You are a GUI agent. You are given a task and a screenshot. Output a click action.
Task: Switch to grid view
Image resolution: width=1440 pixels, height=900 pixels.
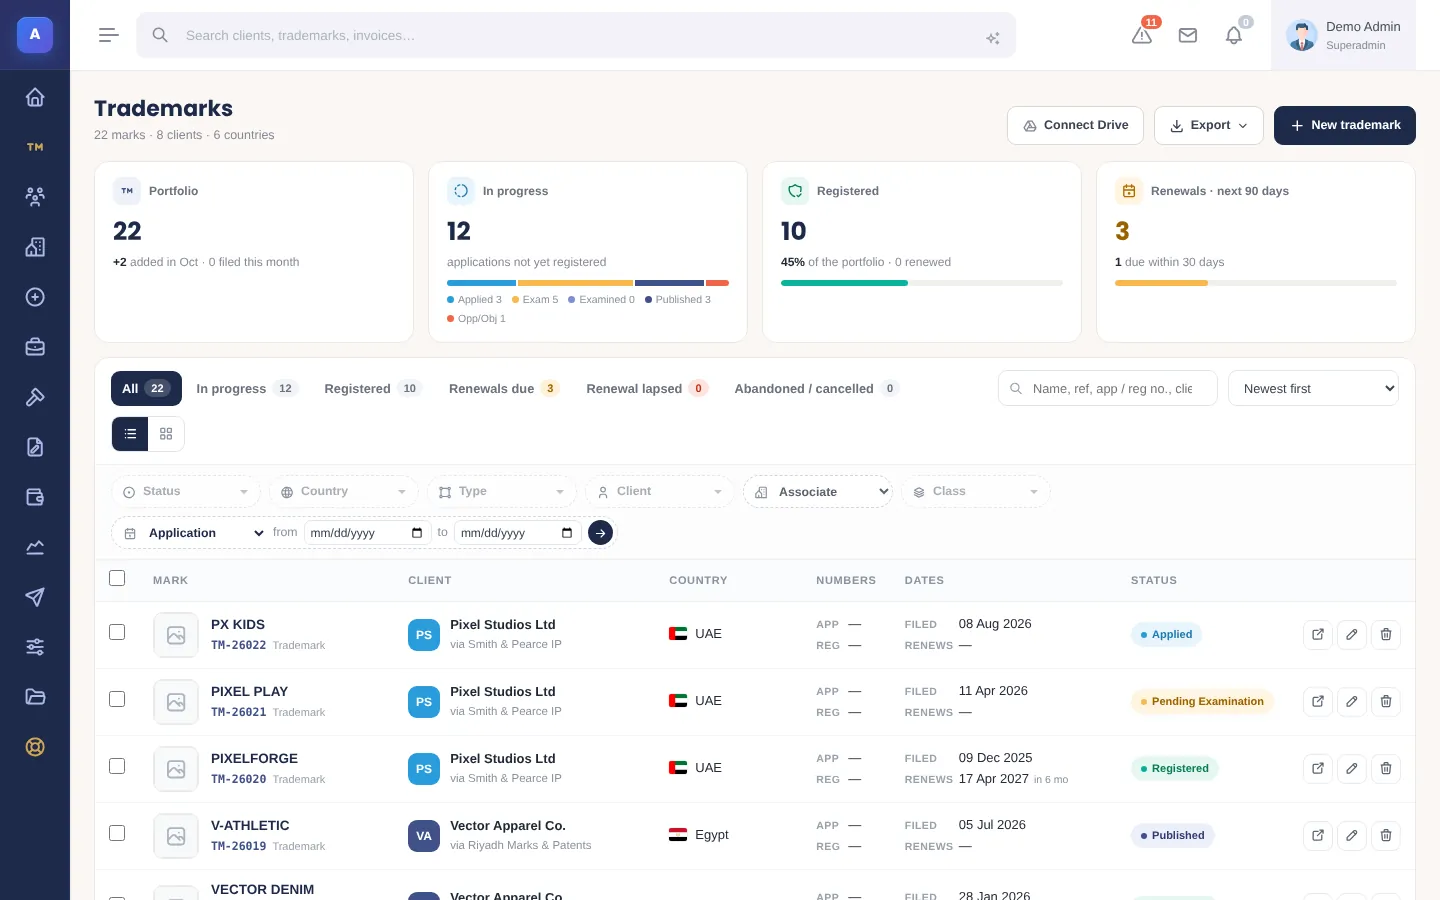(166, 434)
